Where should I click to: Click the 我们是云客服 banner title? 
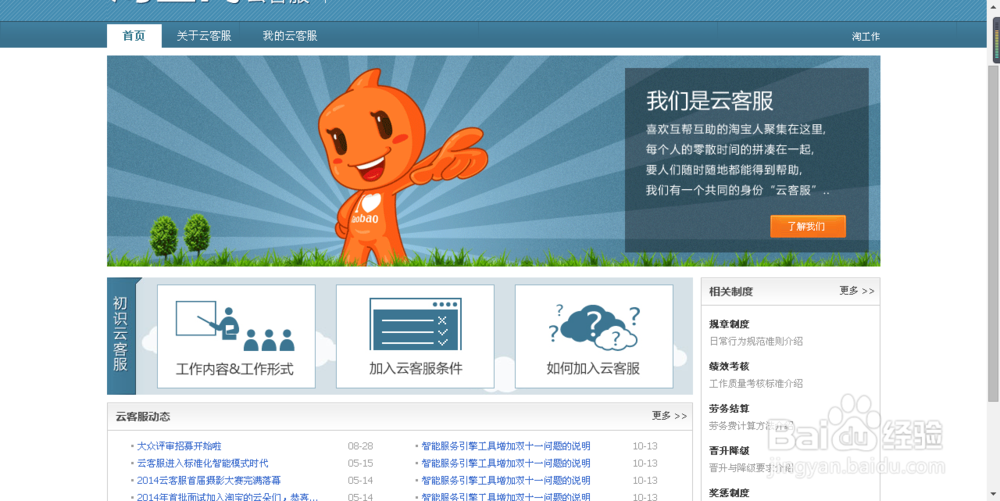click(710, 101)
